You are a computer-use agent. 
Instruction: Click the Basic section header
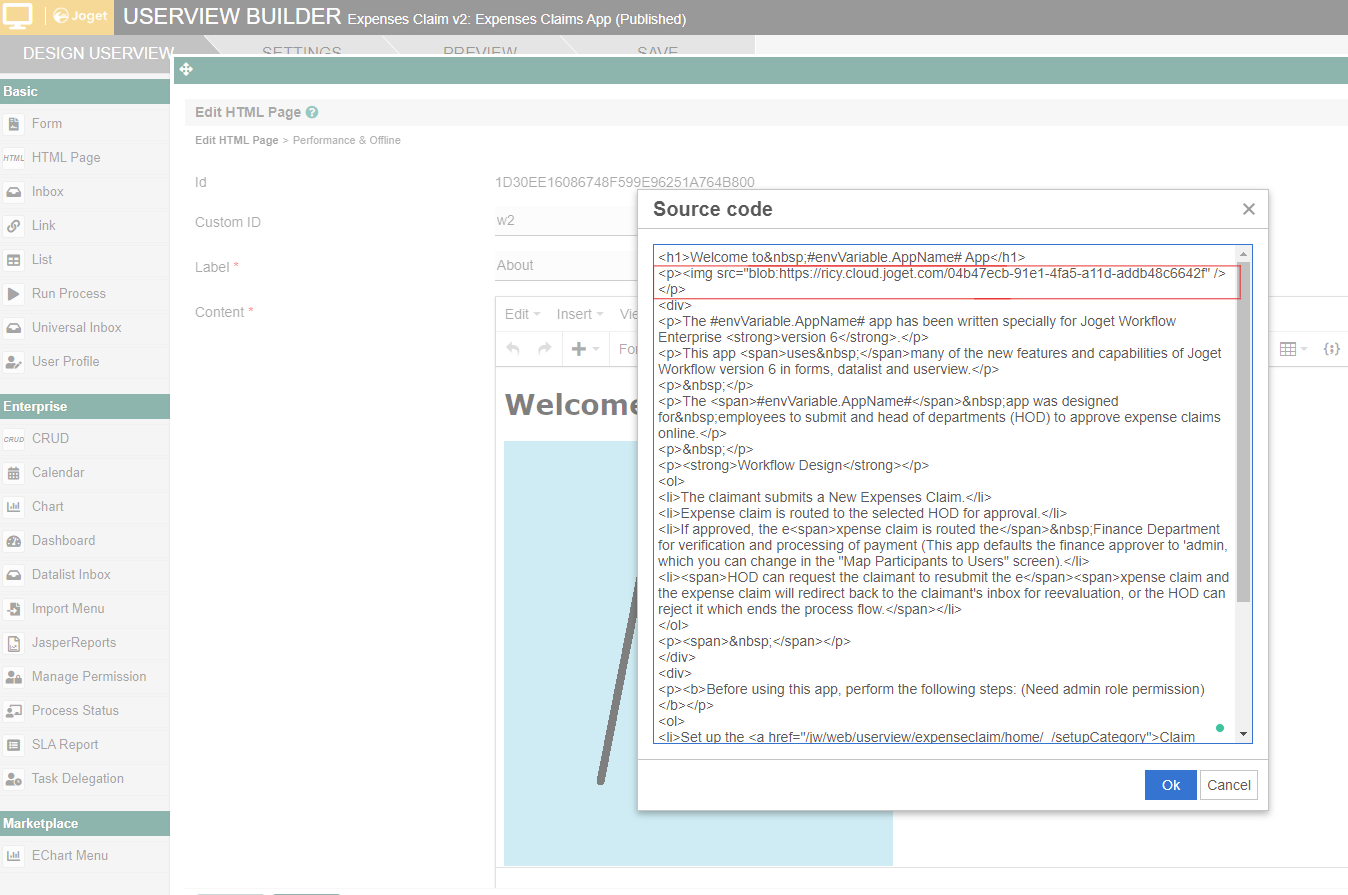pyautogui.click(x=85, y=91)
